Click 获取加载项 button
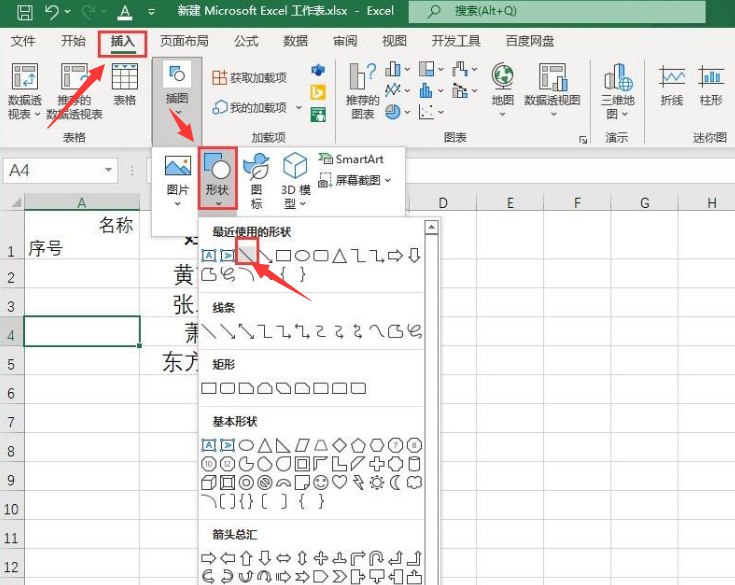 coord(249,78)
